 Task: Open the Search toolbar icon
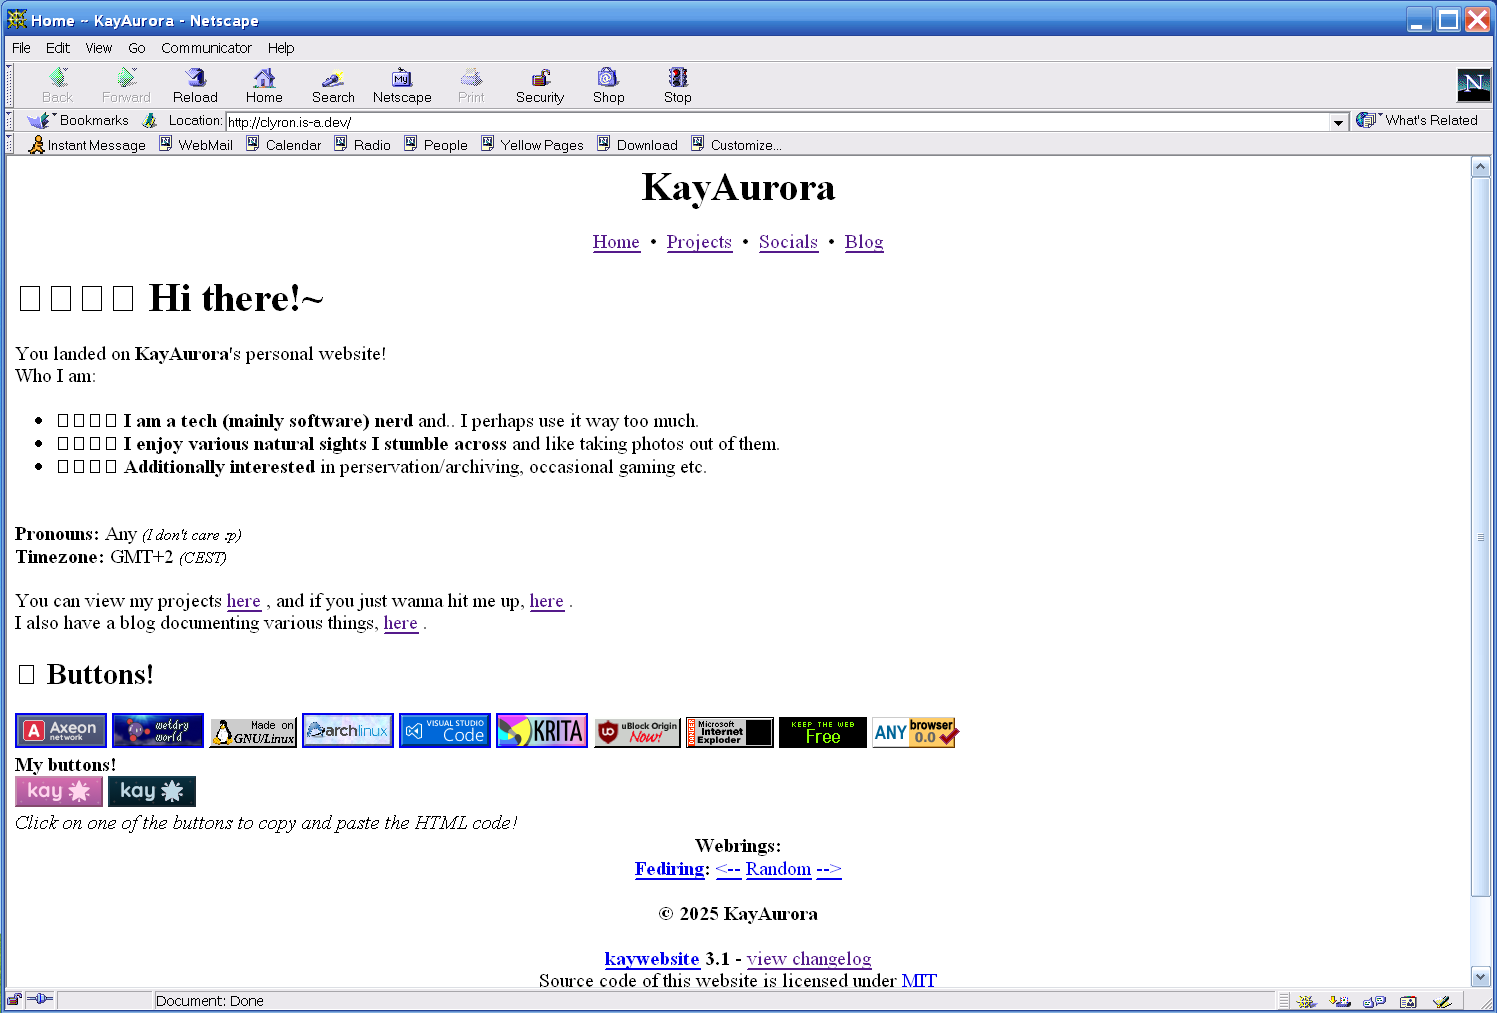click(x=333, y=79)
